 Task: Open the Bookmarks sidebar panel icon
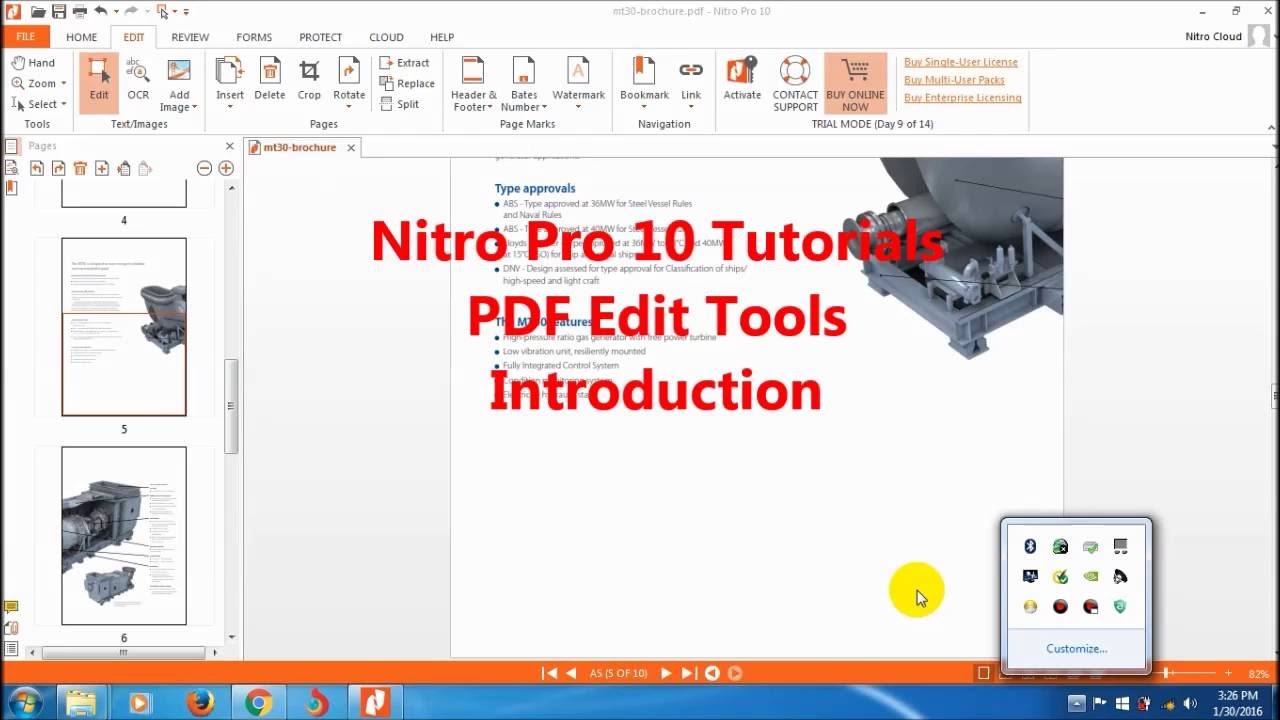11,188
